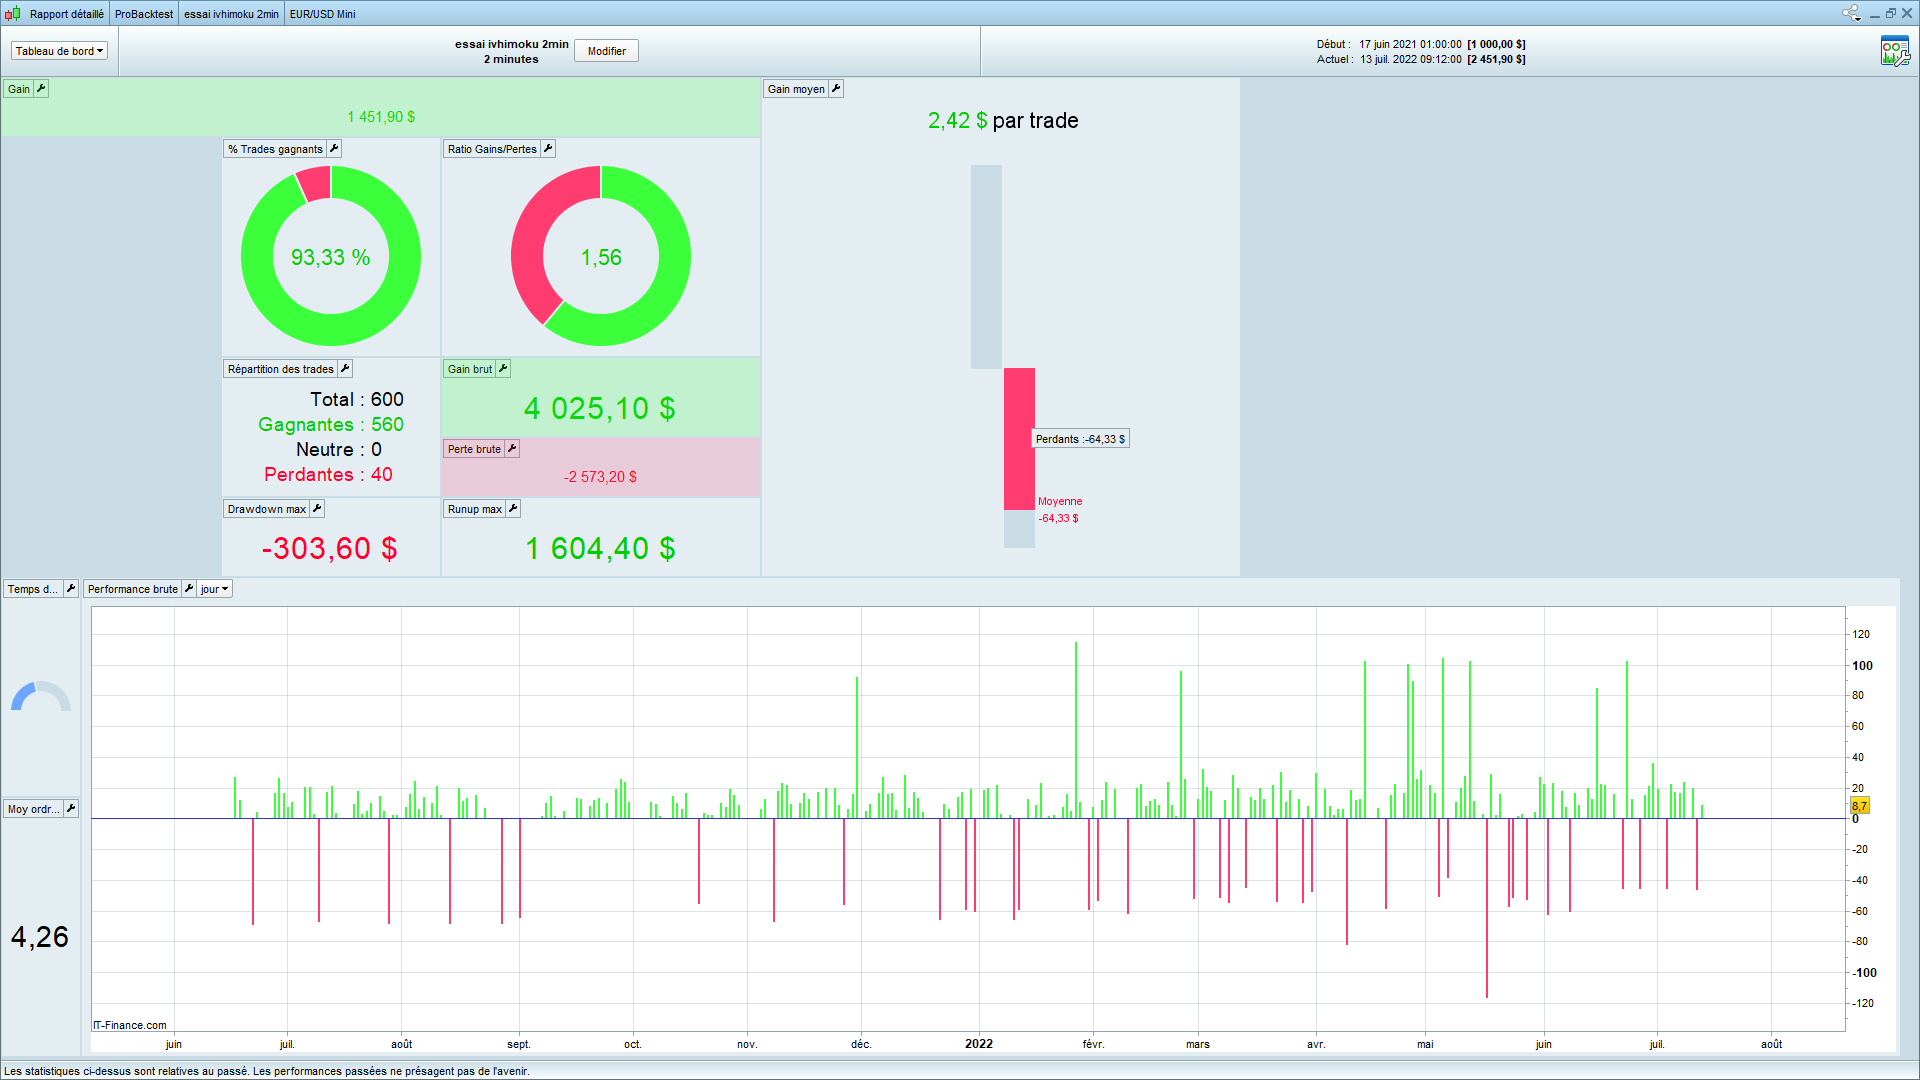1920x1080 pixels.
Task: Open the Tableau de bord dropdown
Action: tap(59, 51)
